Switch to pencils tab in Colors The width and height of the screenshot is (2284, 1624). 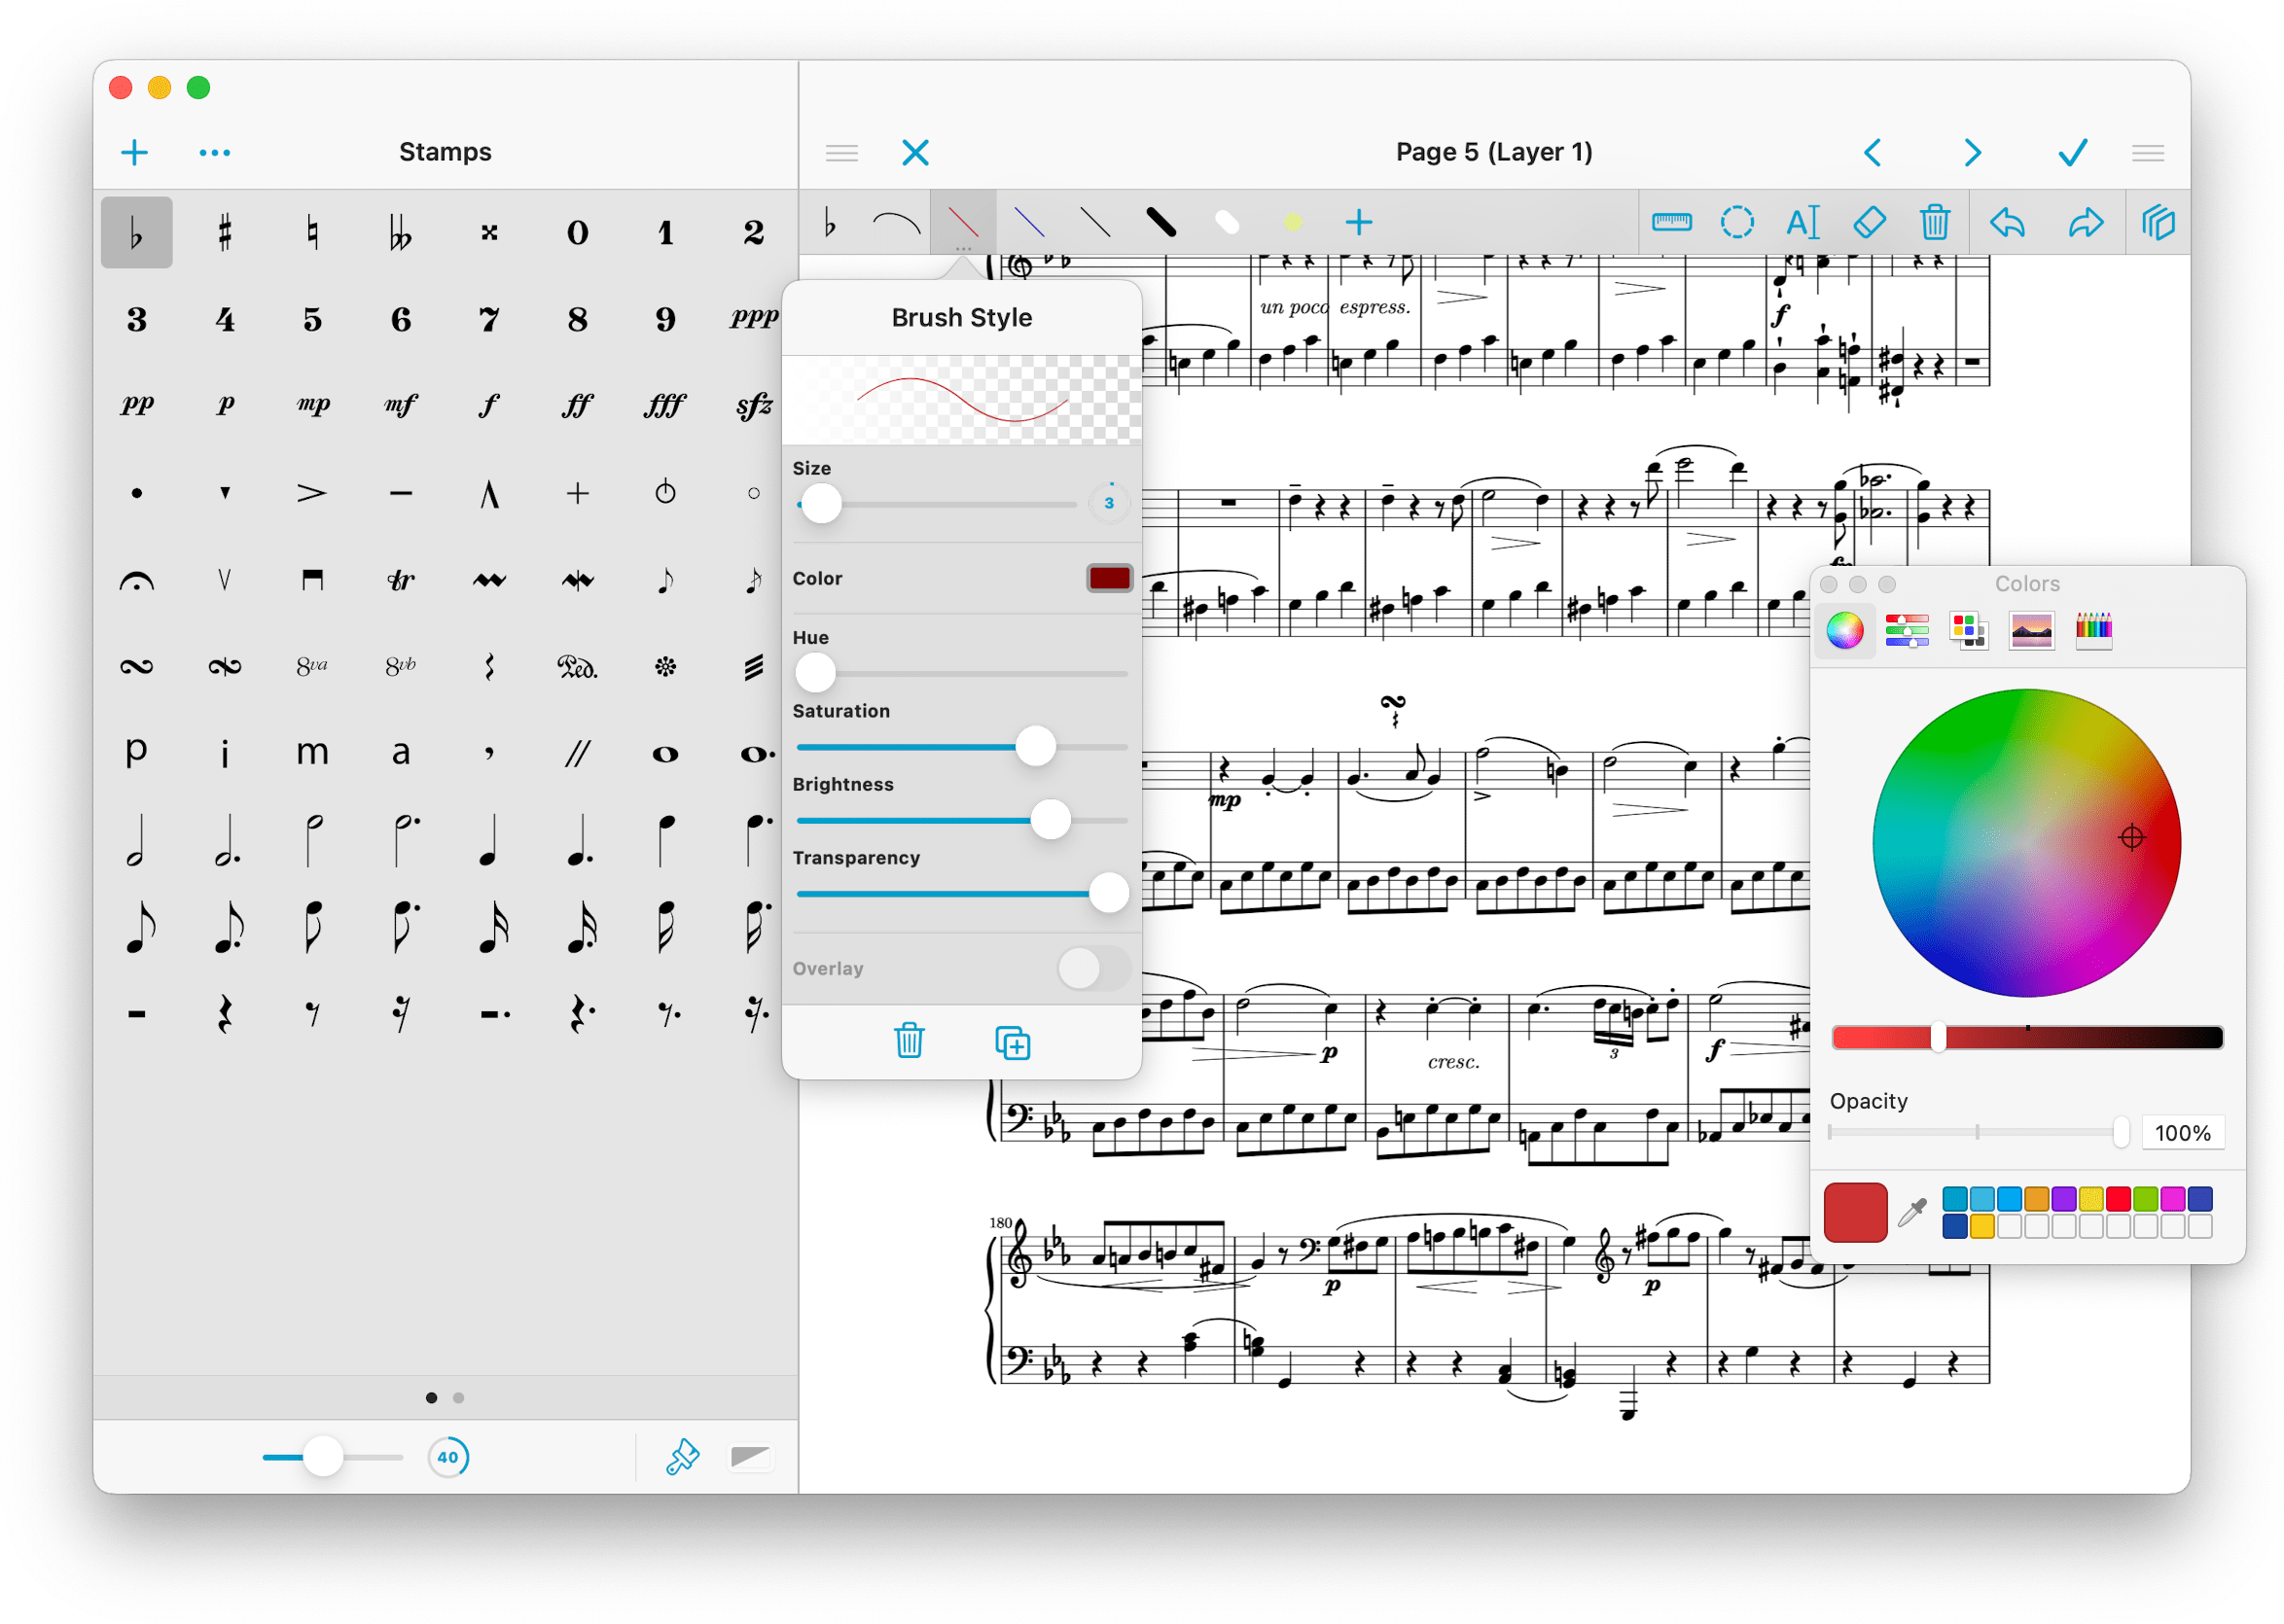click(x=2093, y=630)
